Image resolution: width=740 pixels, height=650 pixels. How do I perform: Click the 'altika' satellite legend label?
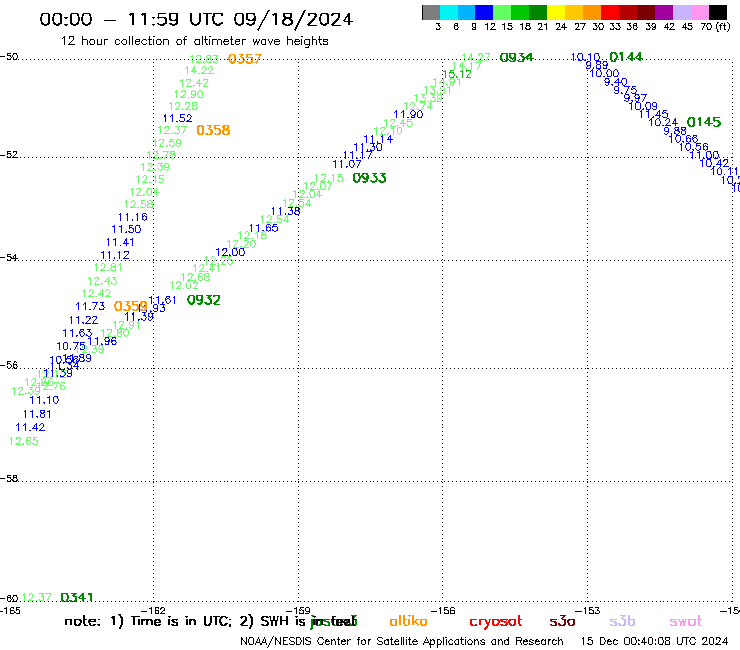408,621
